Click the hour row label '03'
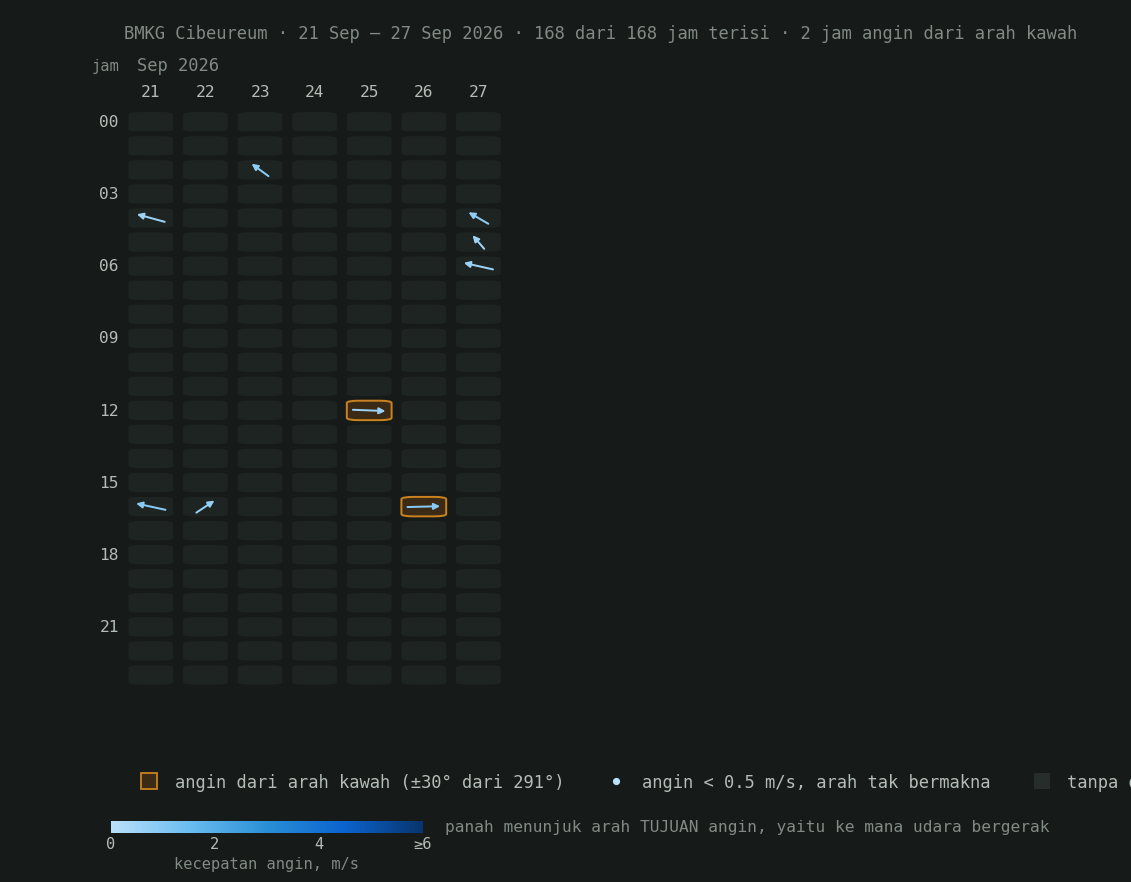 tap(109, 194)
